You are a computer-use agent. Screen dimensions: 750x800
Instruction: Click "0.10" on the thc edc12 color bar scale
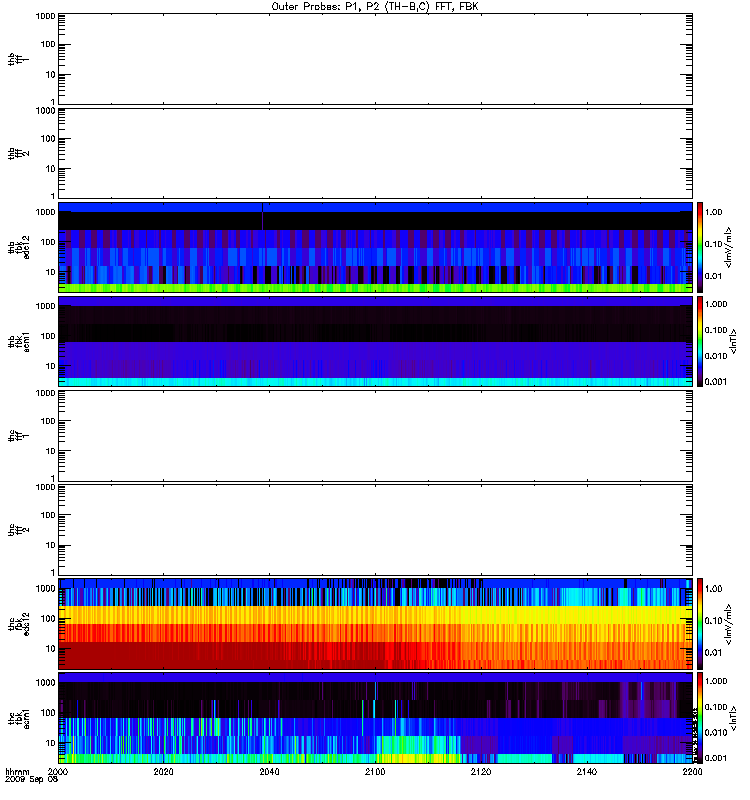point(713,621)
